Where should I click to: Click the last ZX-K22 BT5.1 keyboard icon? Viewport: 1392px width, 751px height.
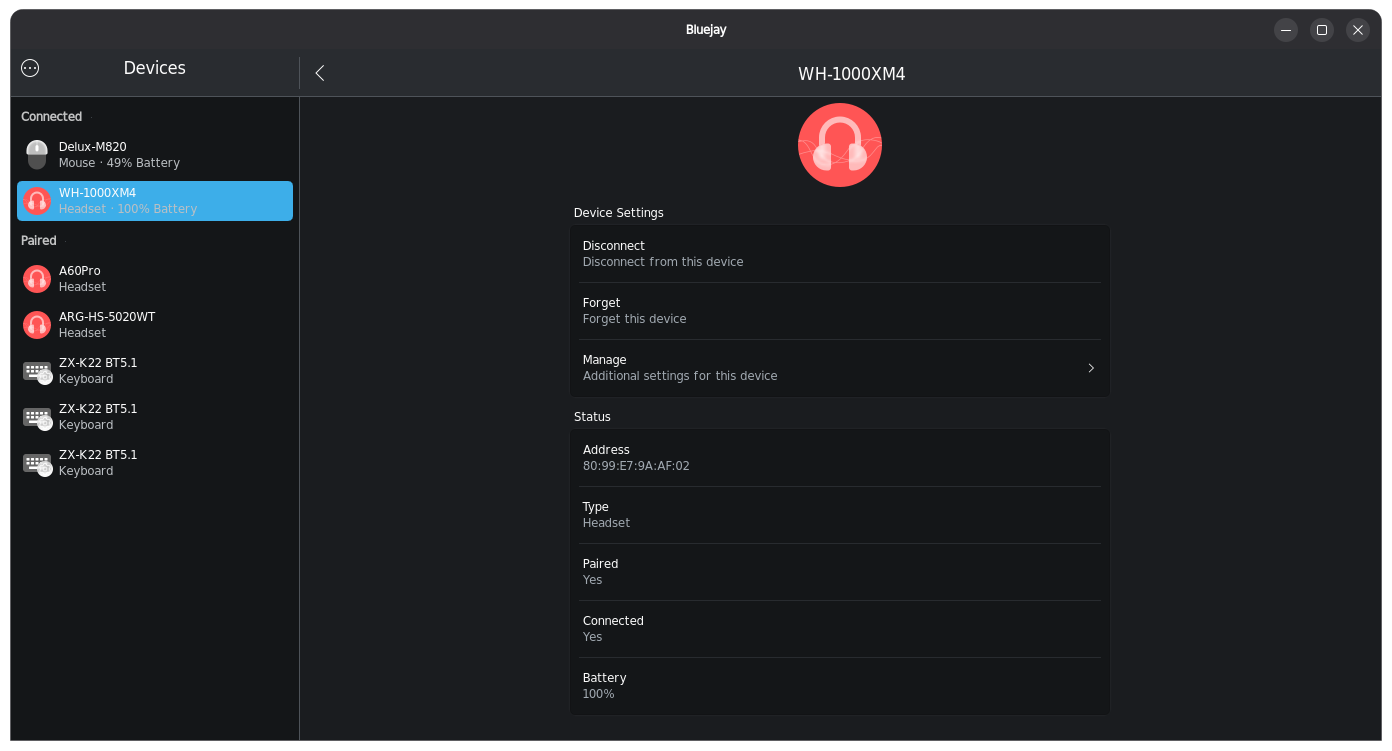pos(37,463)
